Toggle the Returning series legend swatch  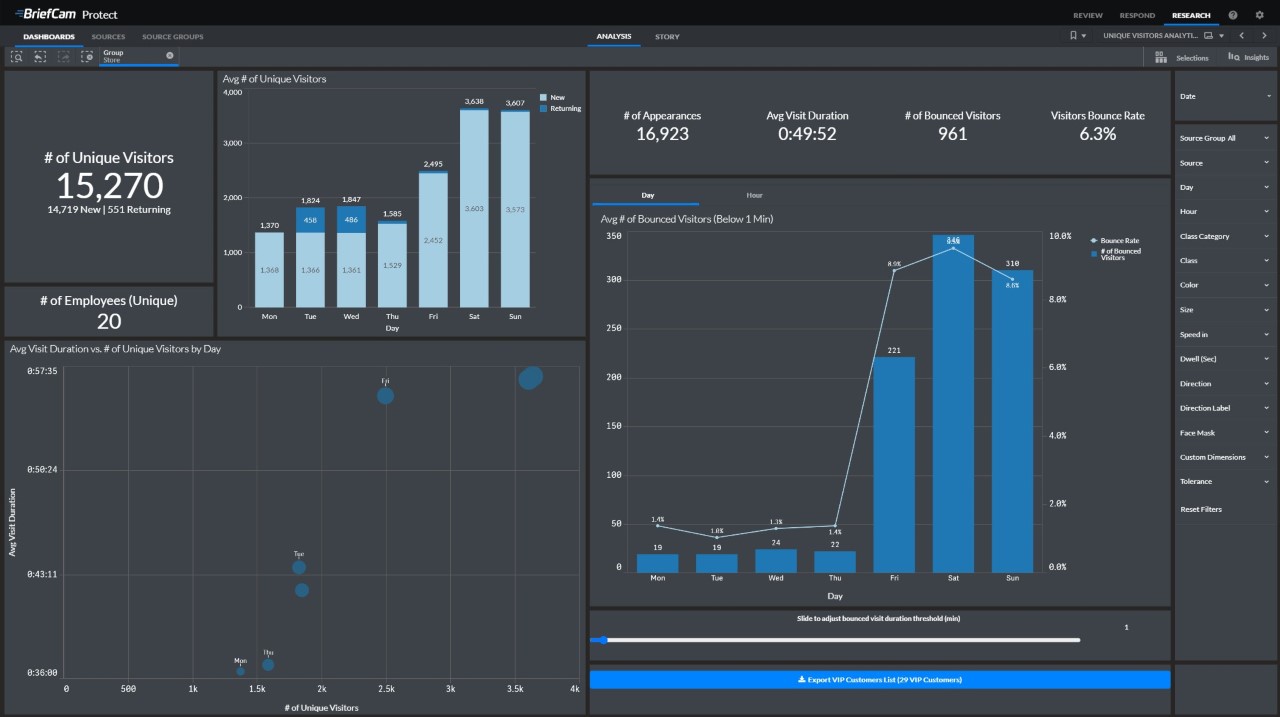click(x=543, y=108)
